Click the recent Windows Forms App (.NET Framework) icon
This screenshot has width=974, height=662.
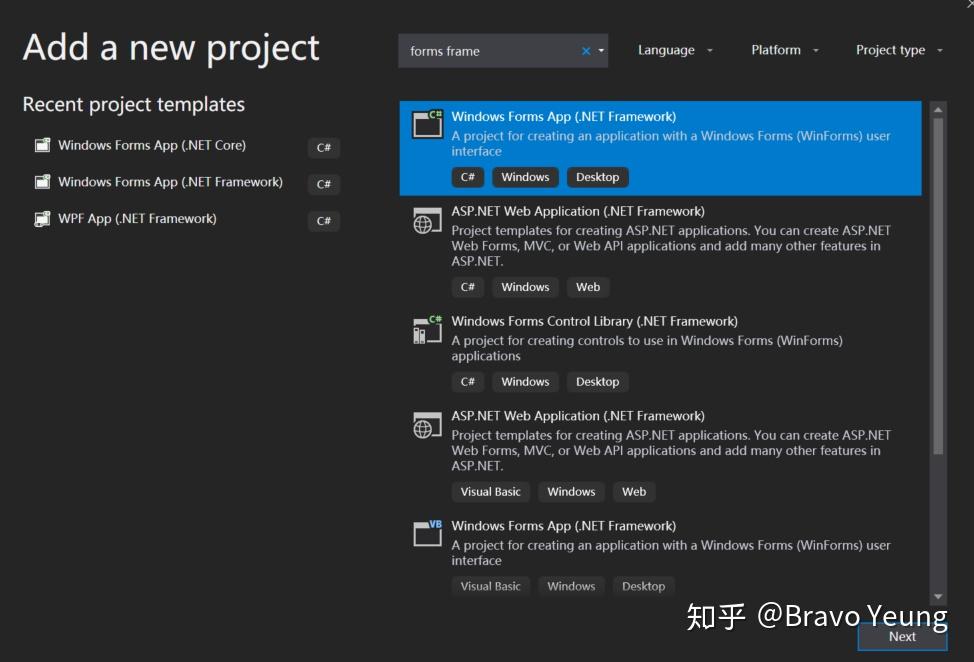point(42,182)
